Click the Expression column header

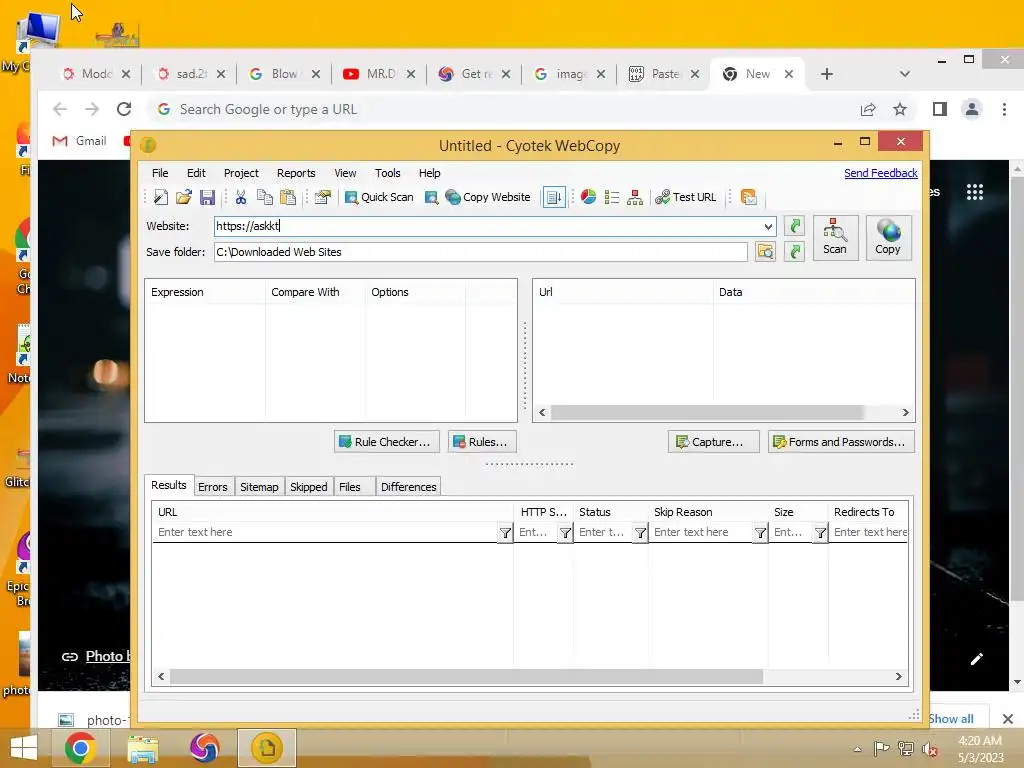click(x=205, y=292)
